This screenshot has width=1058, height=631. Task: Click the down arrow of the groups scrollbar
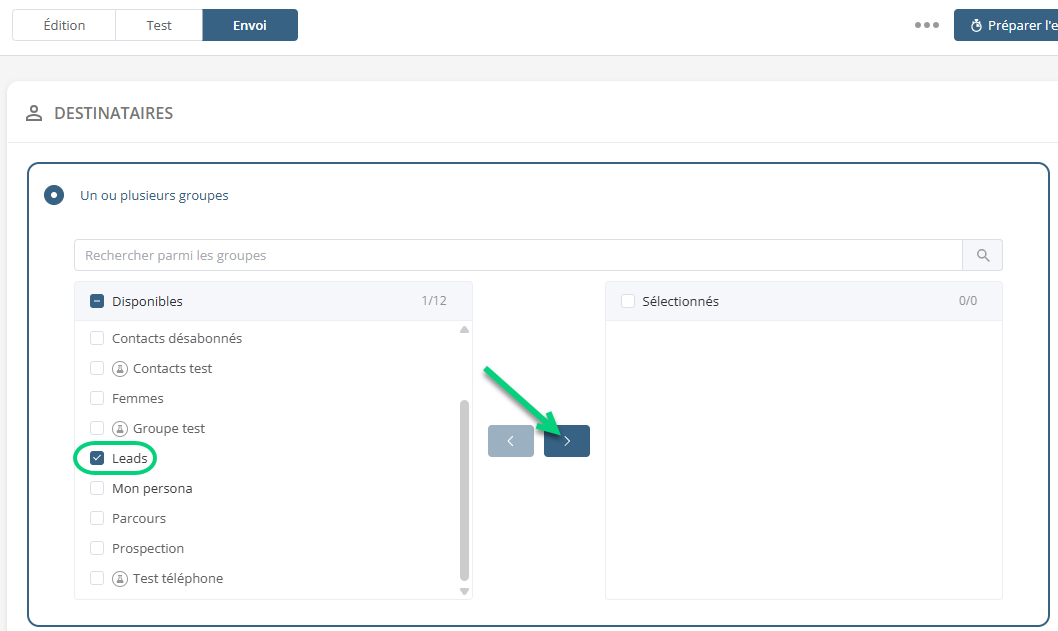pyautogui.click(x=464, y=591)
